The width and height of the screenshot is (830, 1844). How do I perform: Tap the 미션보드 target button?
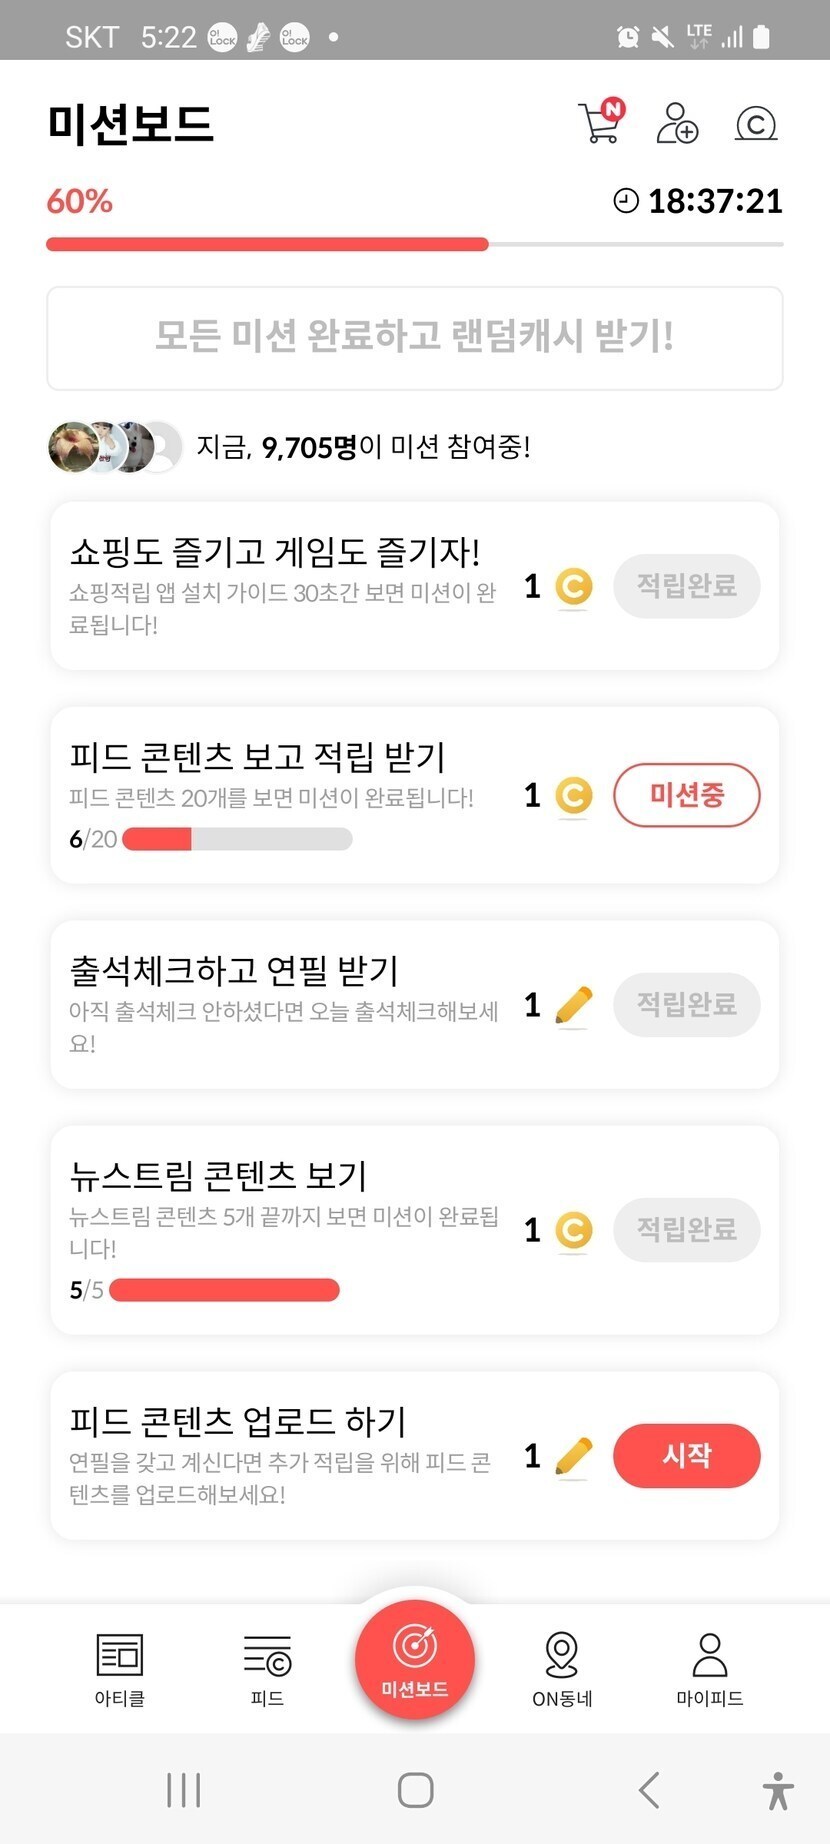point(415,1659)
